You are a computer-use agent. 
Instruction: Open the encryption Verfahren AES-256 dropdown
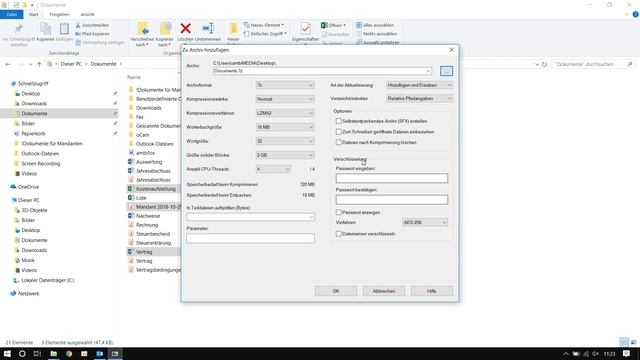425,222
